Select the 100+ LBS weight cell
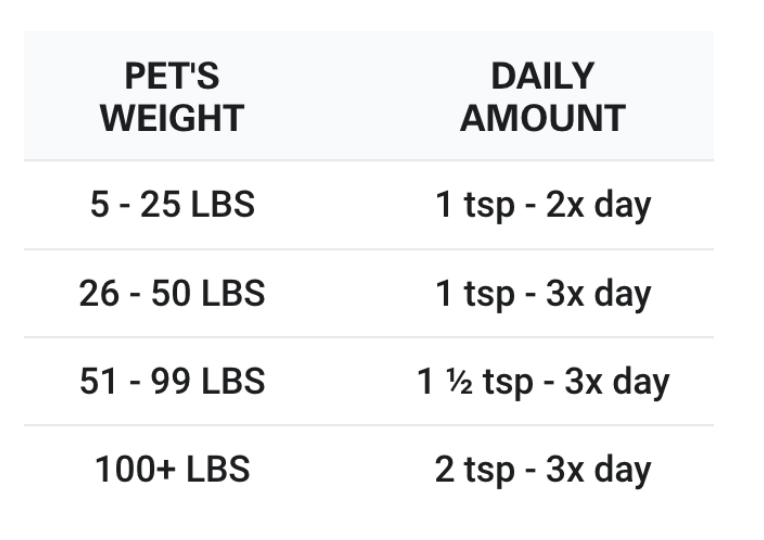This screenshot has height=540, width=764. click(x=173, y=469)
